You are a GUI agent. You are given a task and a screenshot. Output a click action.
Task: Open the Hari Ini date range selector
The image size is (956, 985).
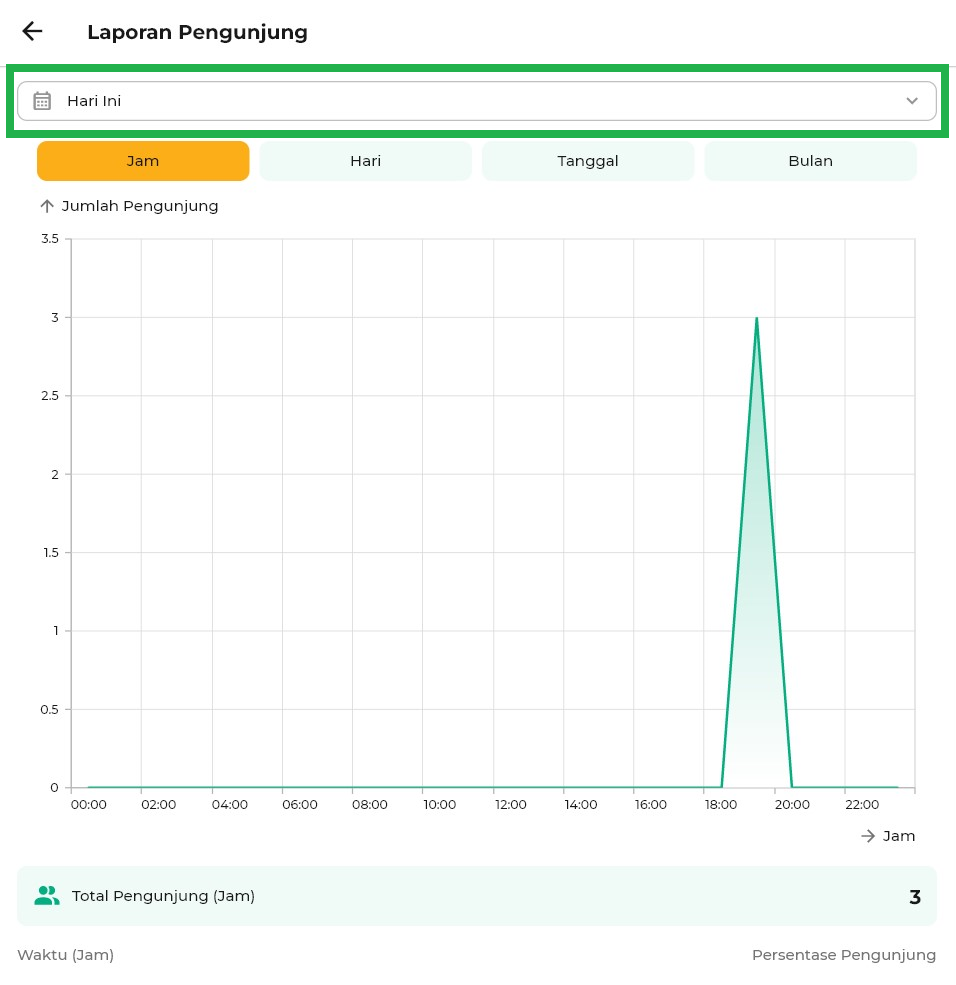click(476, 101)
